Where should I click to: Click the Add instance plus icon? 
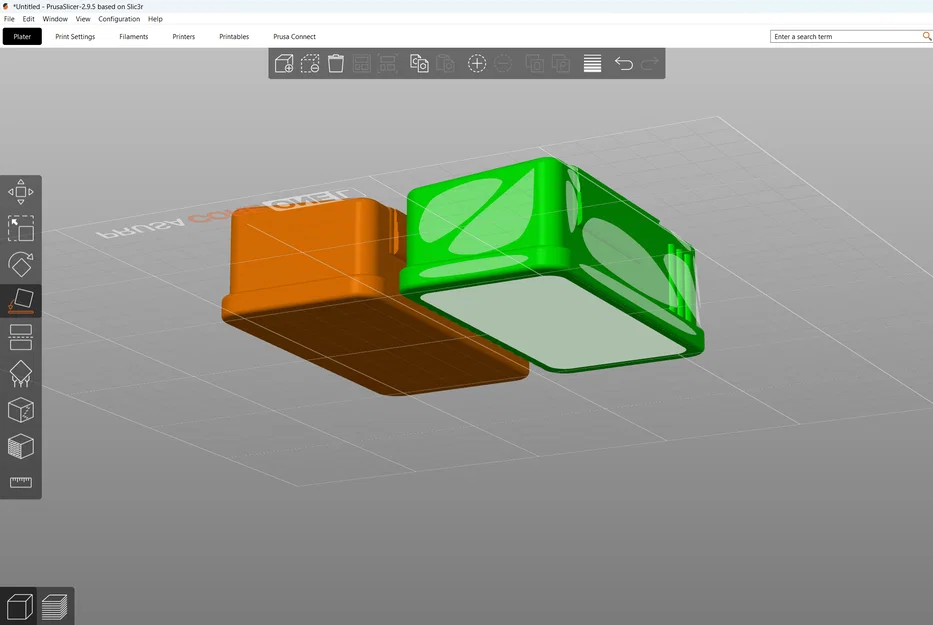[x=477, y=63]
